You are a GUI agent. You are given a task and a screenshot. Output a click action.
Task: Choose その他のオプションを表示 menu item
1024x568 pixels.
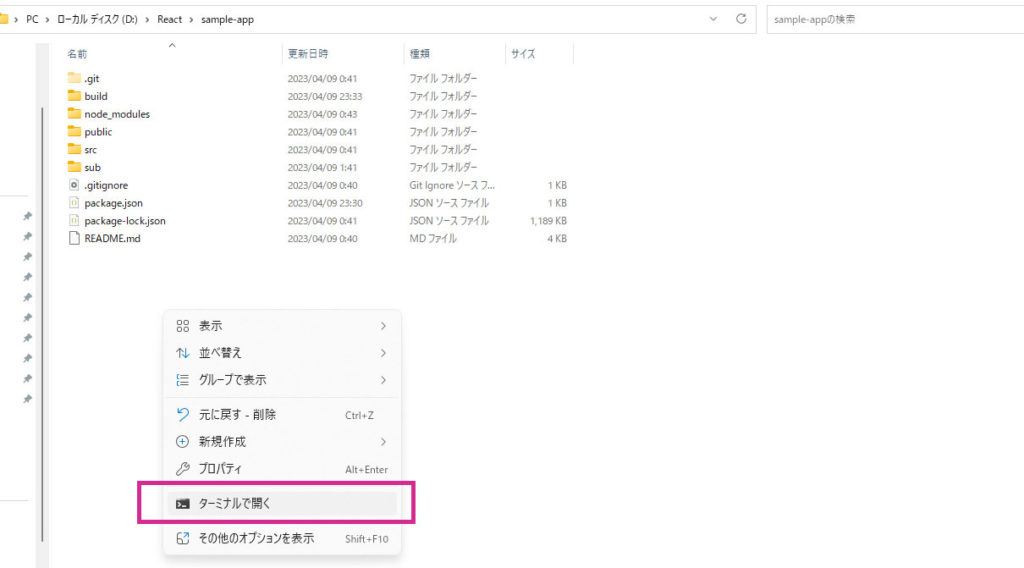pyautogui.click(x=281, y=538)
